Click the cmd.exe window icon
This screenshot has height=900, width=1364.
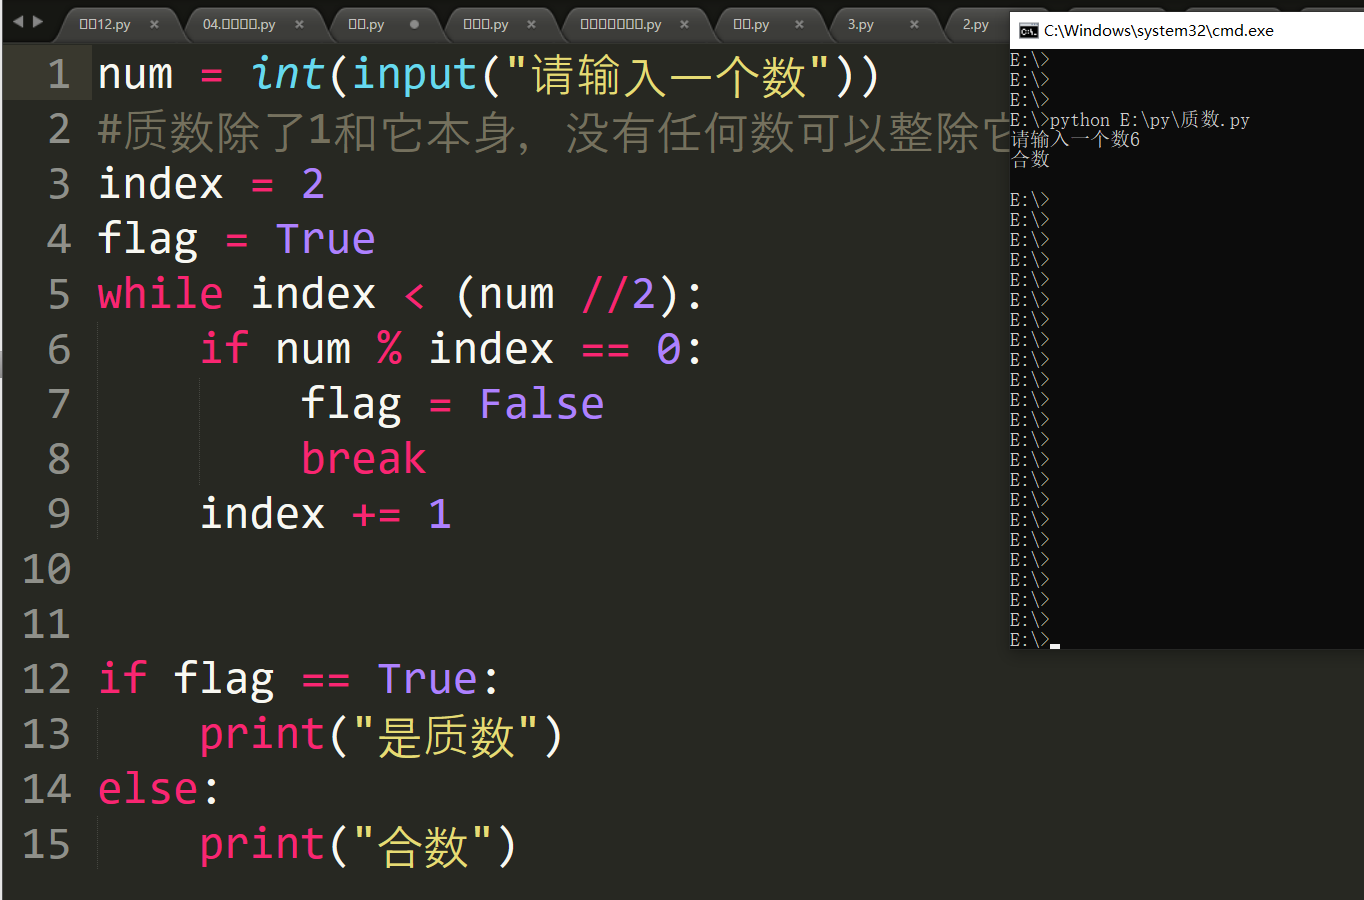(1028, 31)
